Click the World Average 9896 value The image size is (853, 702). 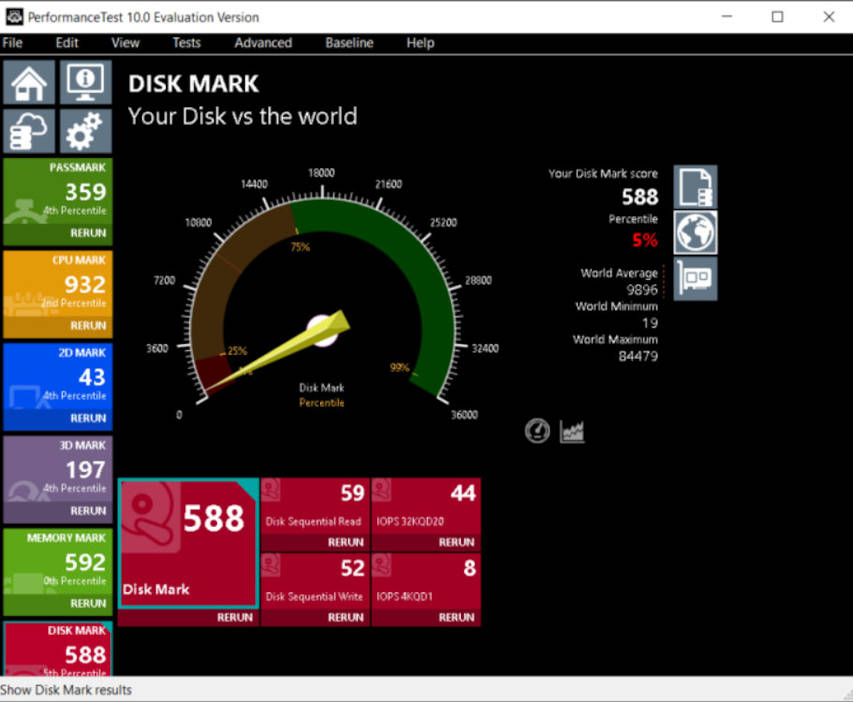point(642,290)
